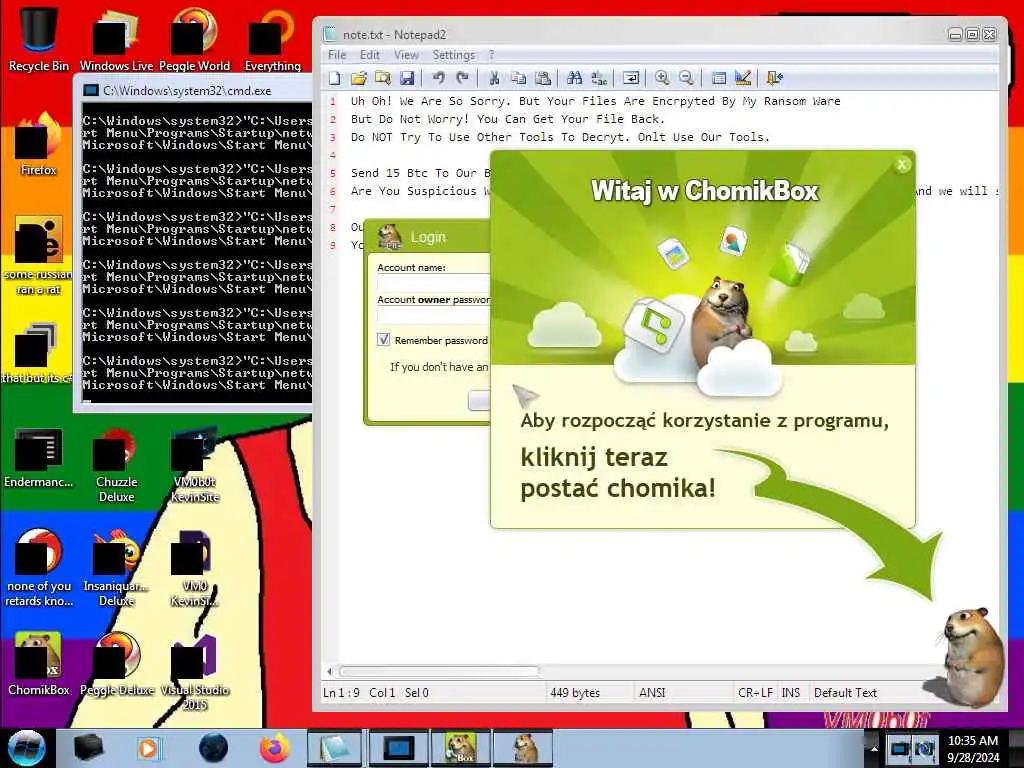Image resolution: width=1024 pixels, height=768 pixels.
Task: Open Settings menu in Notepad2
Action: click(x=454, y=55)
